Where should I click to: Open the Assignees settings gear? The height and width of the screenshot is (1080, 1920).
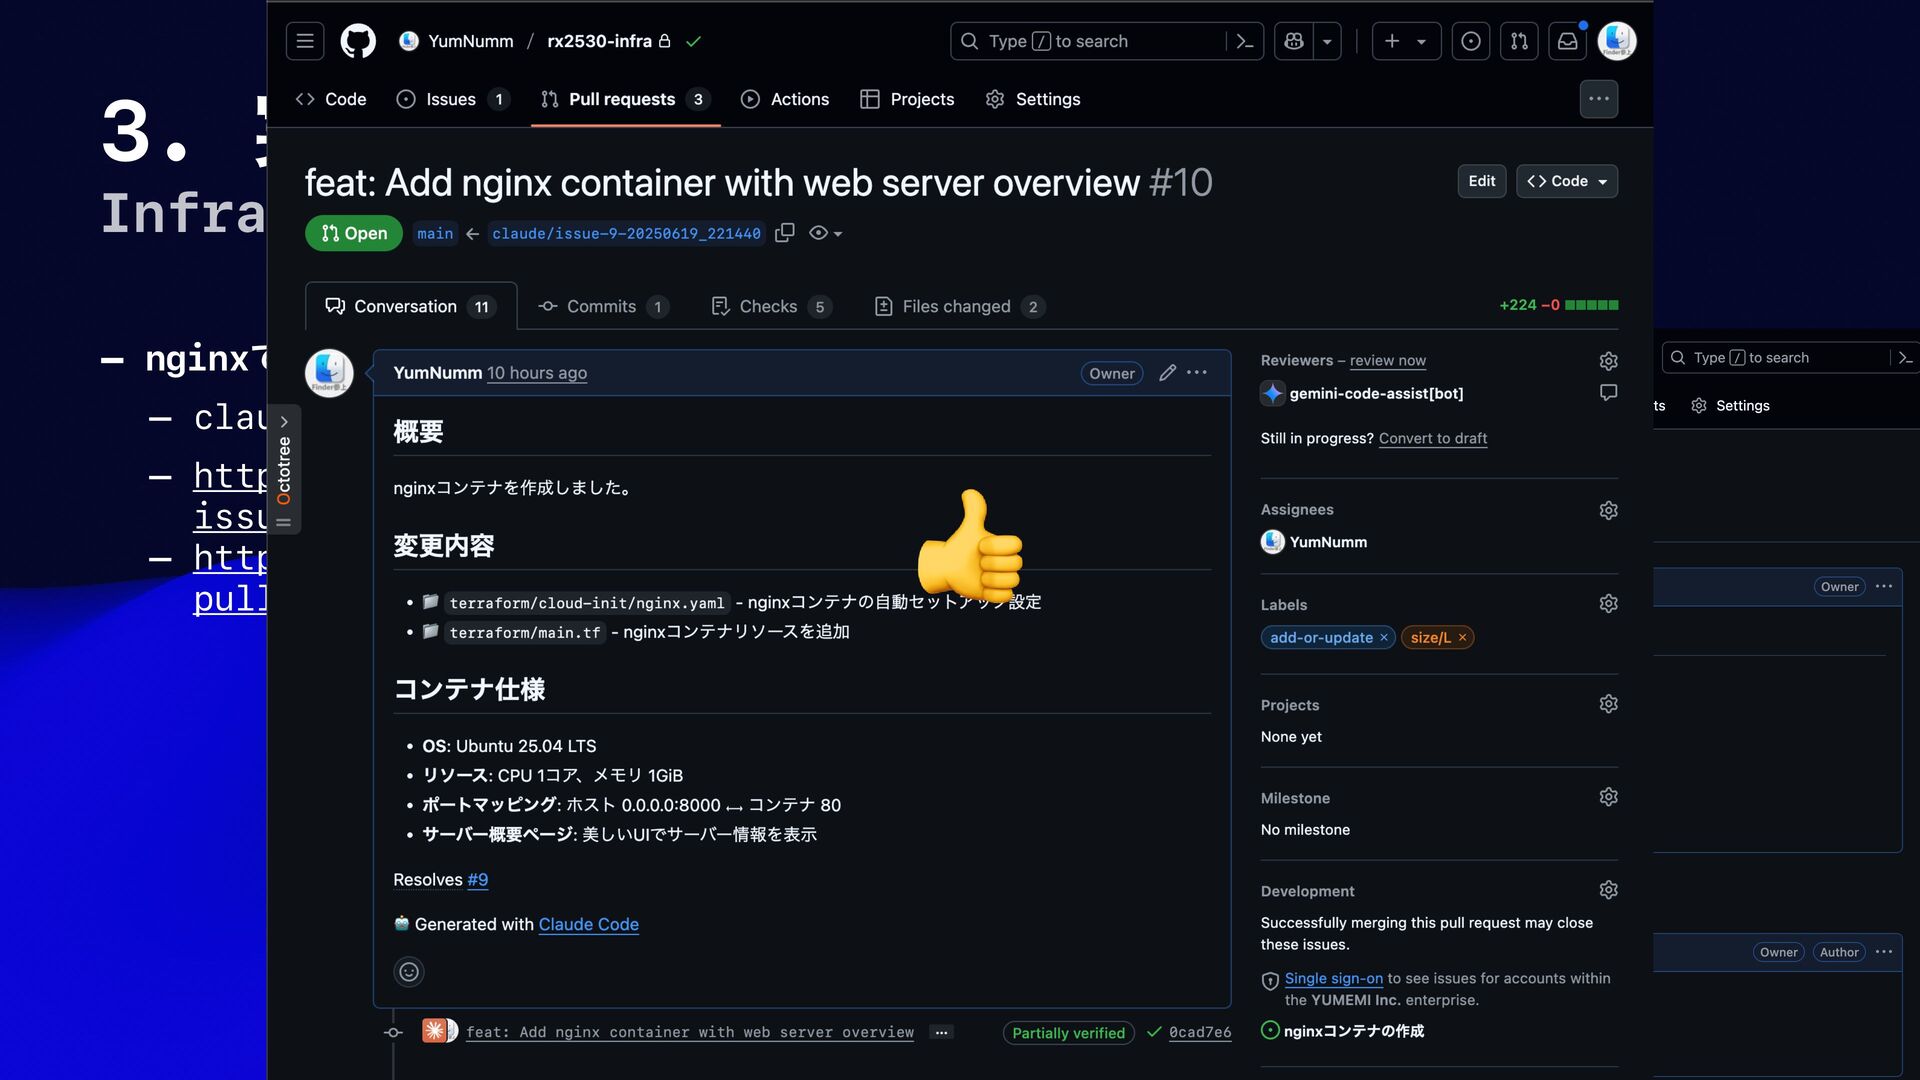(1608, 510)
